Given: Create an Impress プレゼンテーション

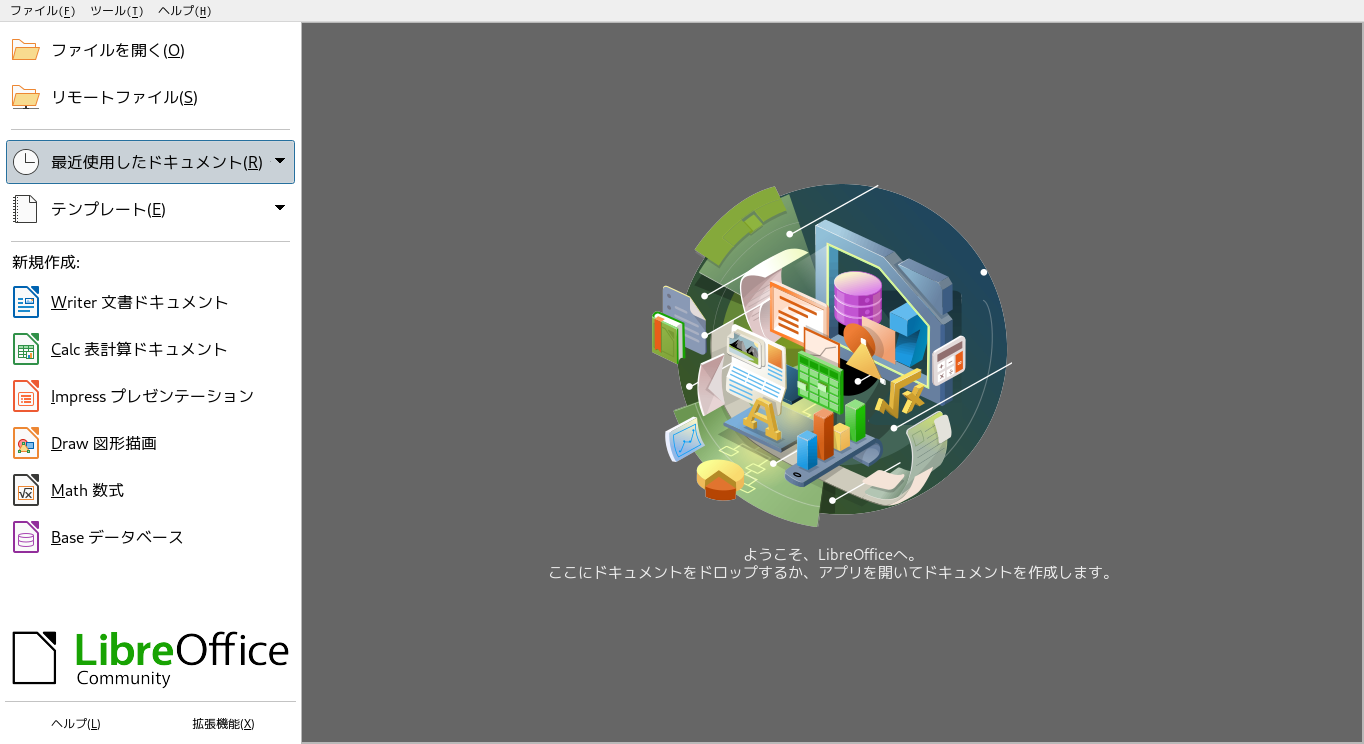Looking at the screenshot, I should [x=150, y=396].
